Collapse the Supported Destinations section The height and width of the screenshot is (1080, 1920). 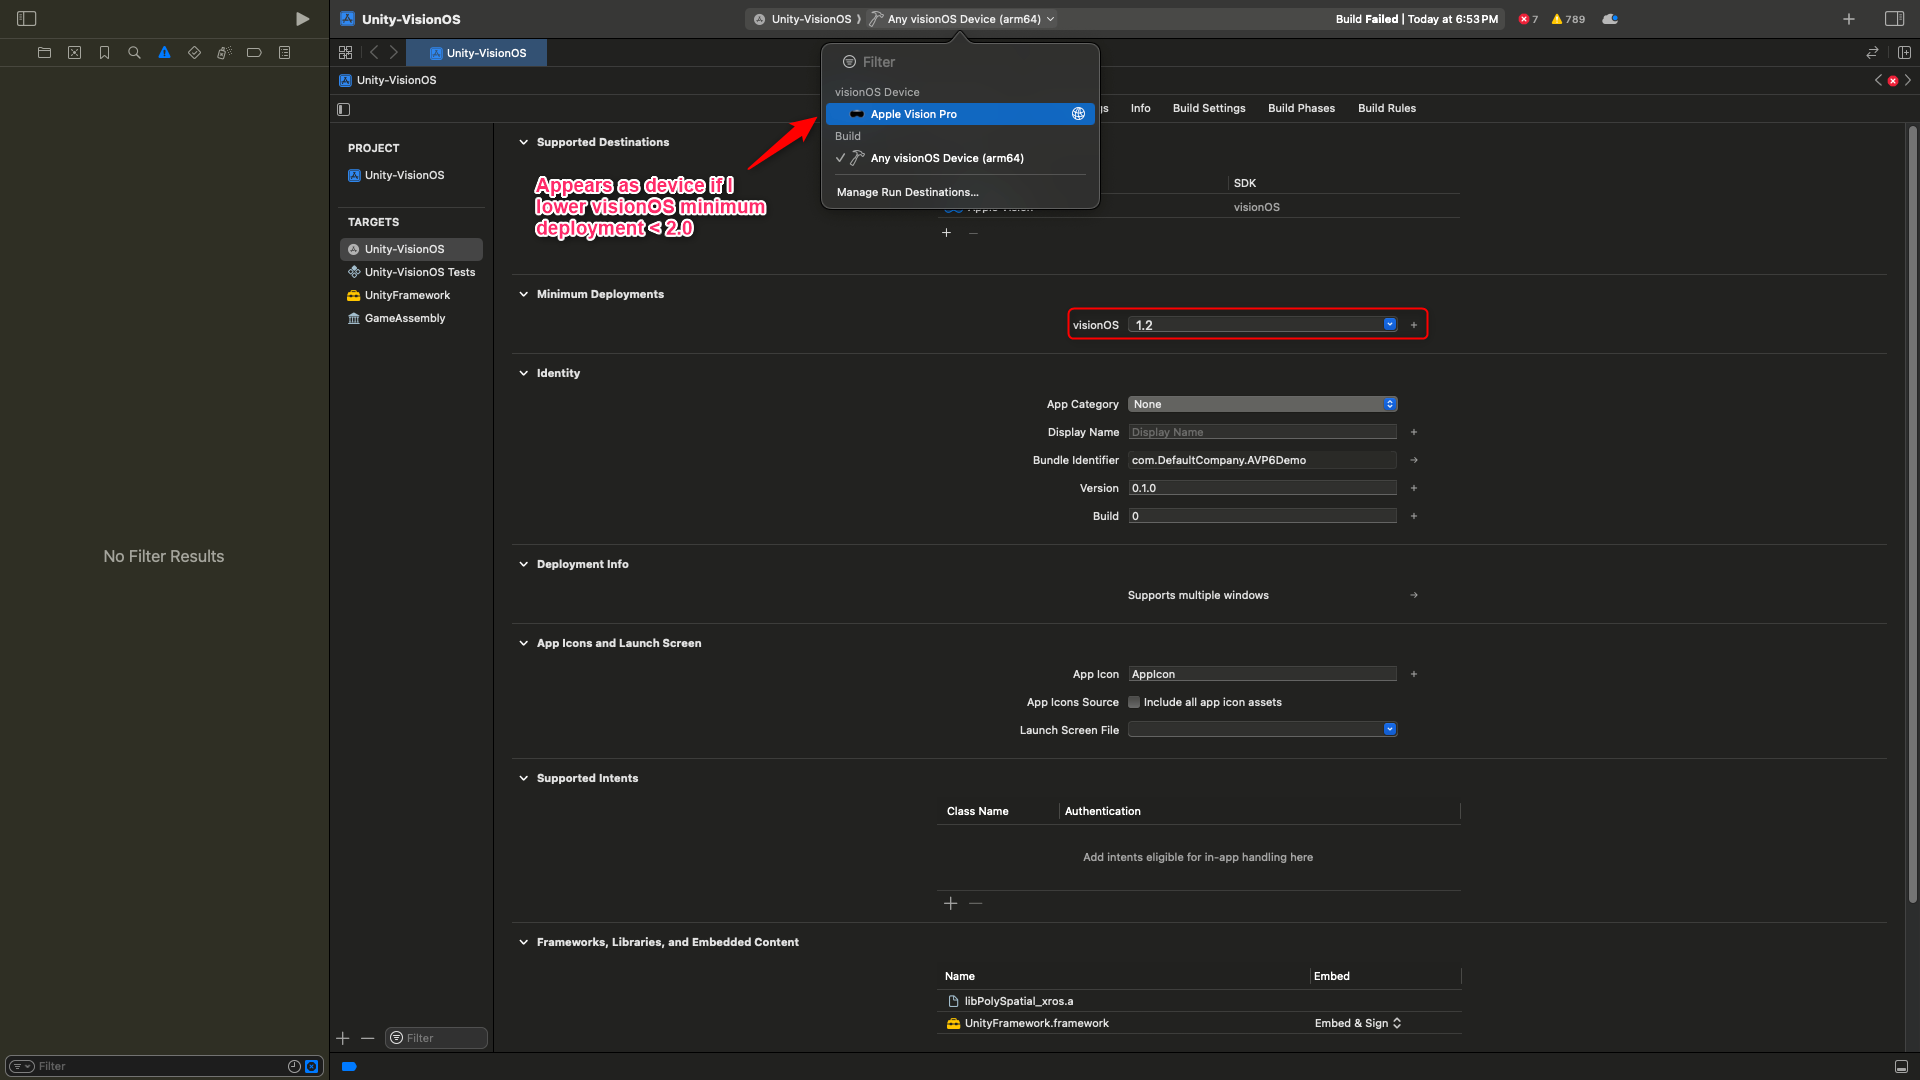tap(523, 143)
